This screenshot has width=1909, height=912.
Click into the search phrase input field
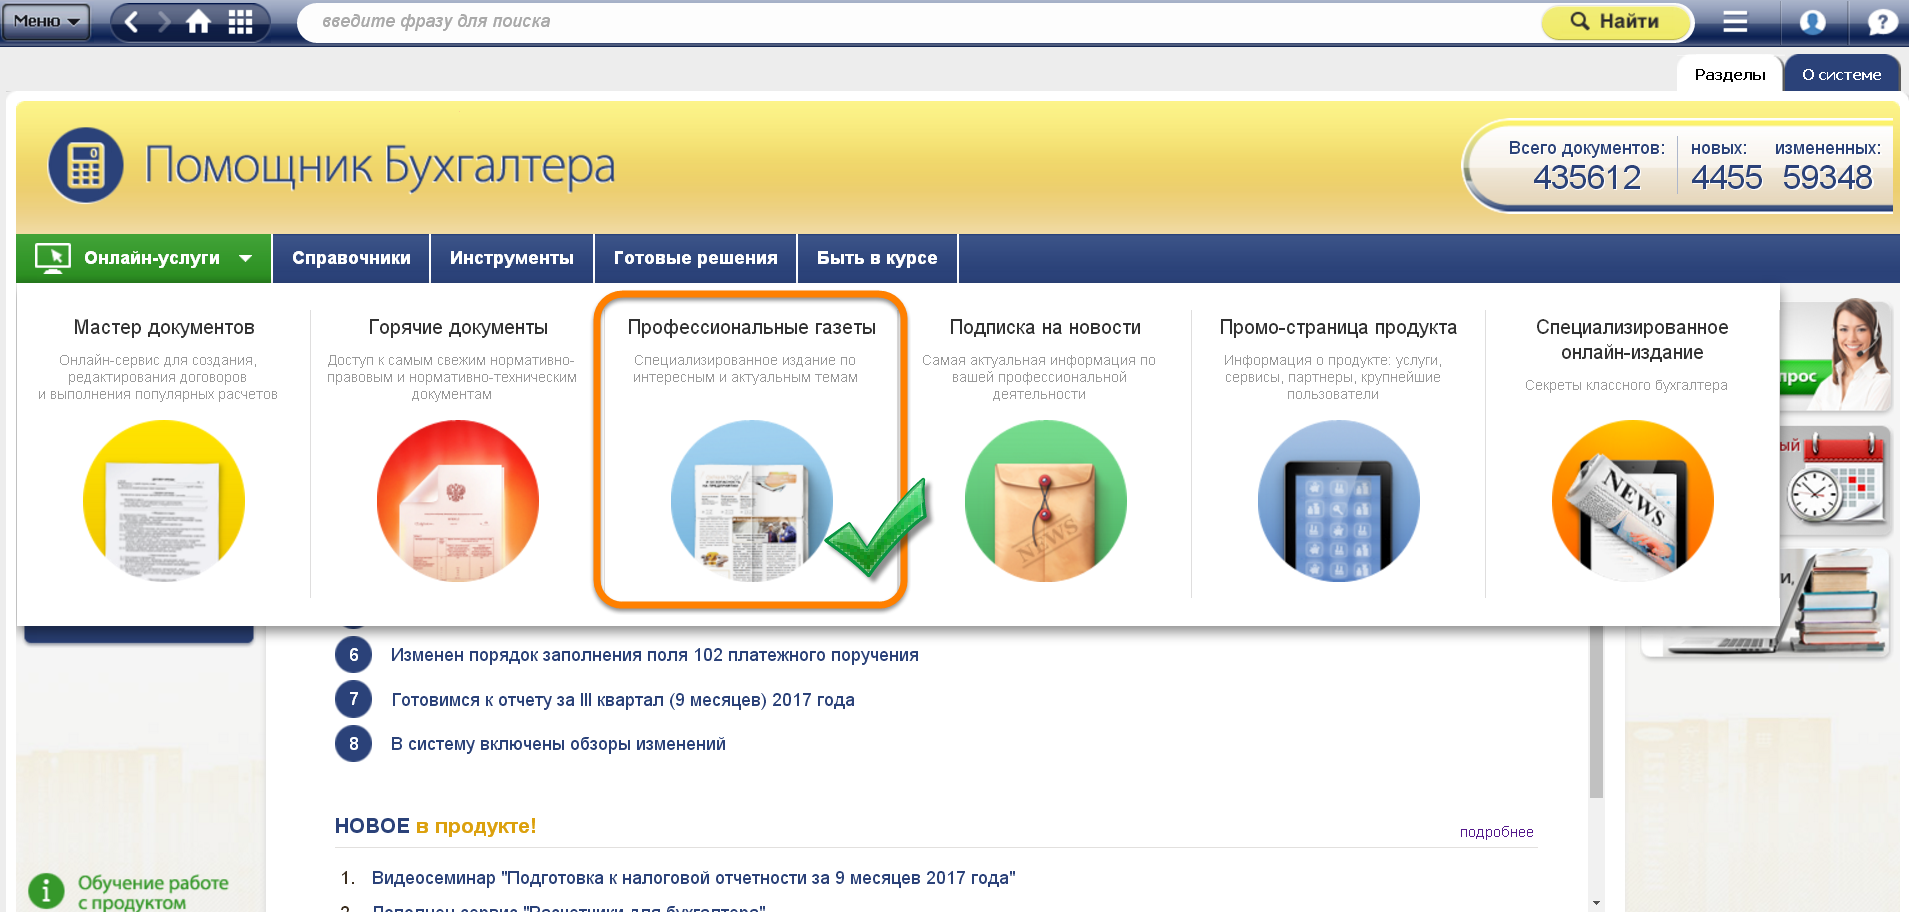click(900, 22)
